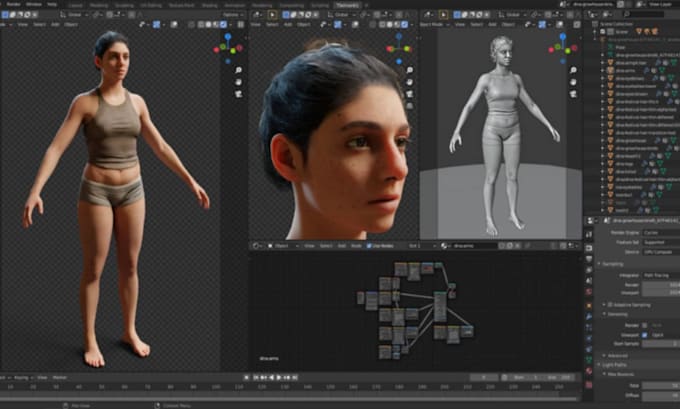This screenshot has height=409, width=680.
Task: Click Start Sample value field
Action: pos(661,344)
